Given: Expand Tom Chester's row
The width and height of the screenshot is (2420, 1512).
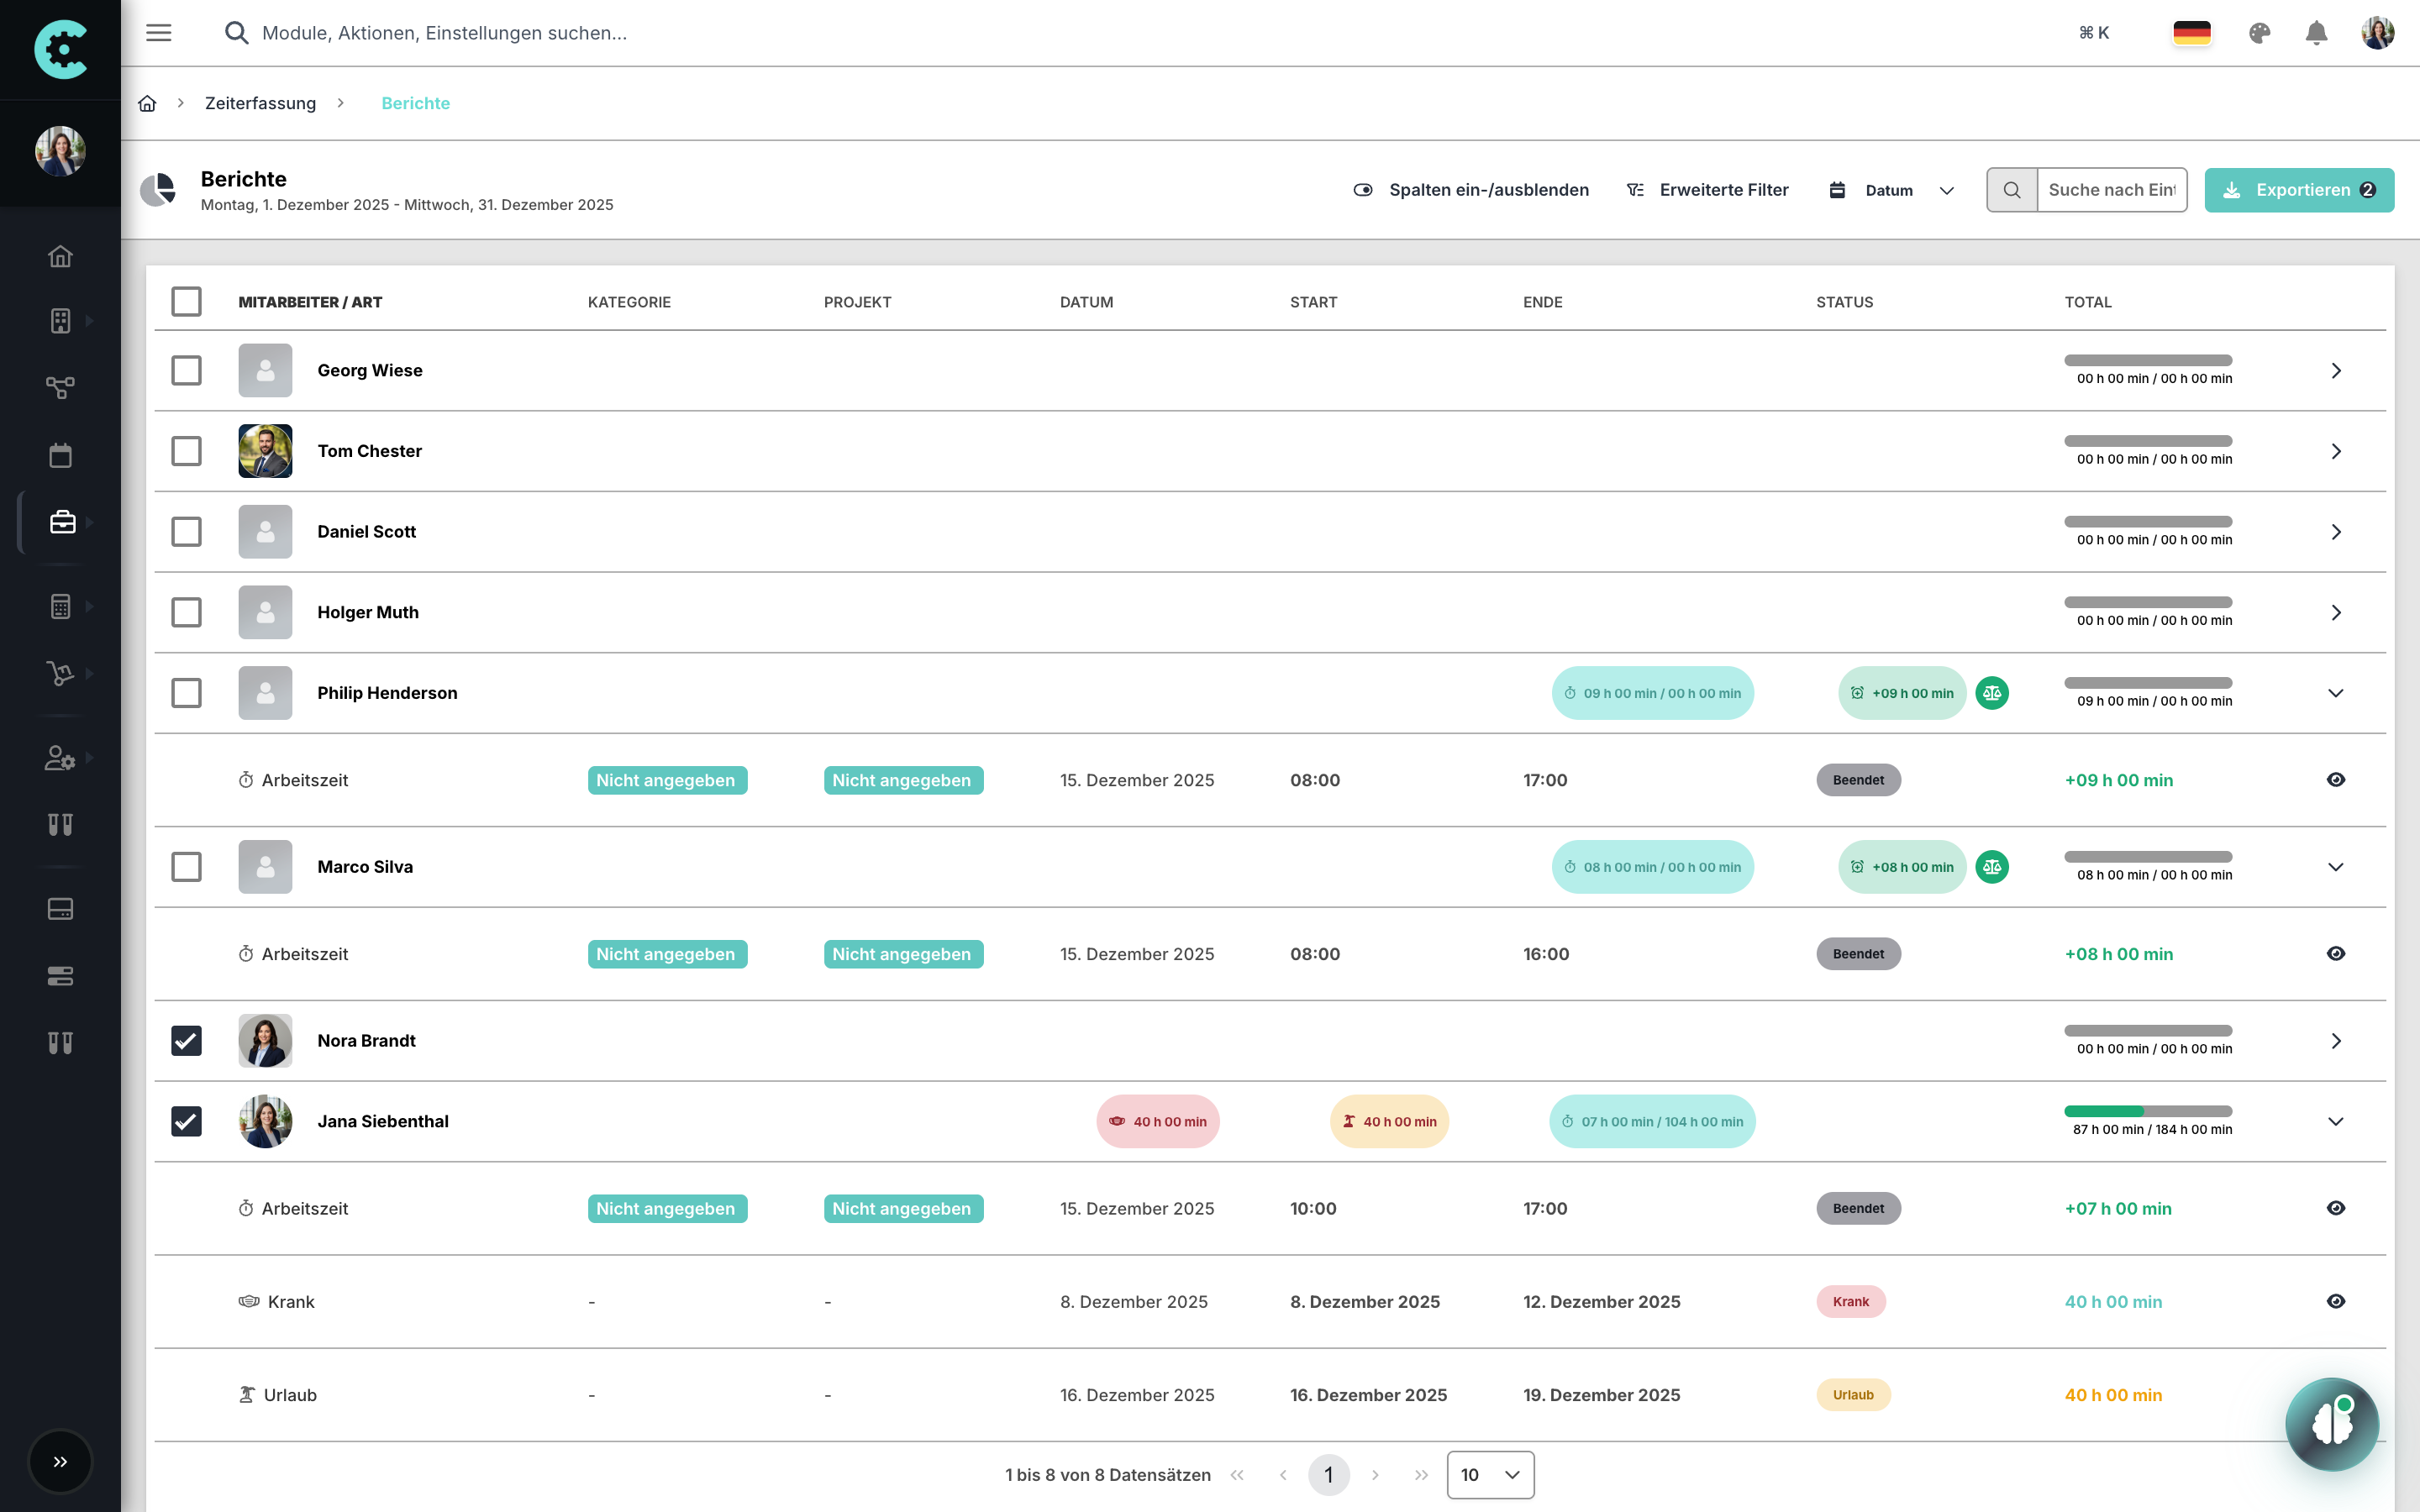Looking at the screenshot, I should [2335, 451].
